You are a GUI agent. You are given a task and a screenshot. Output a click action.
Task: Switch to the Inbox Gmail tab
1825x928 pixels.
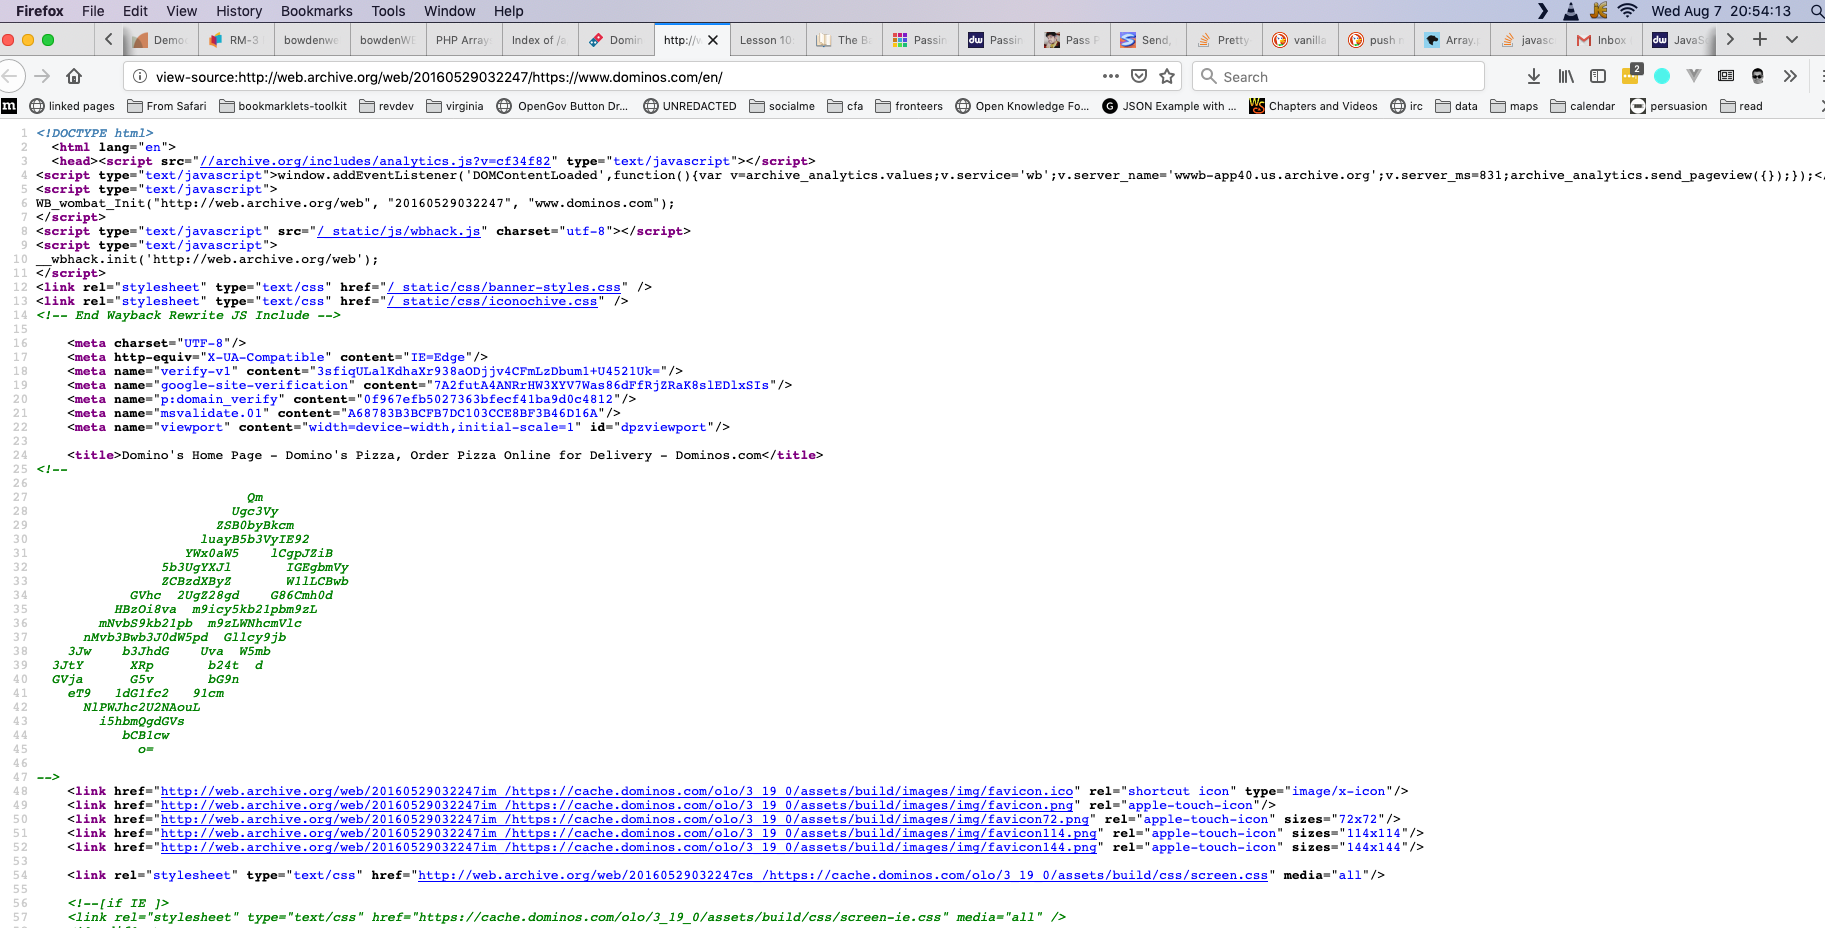1603,40
